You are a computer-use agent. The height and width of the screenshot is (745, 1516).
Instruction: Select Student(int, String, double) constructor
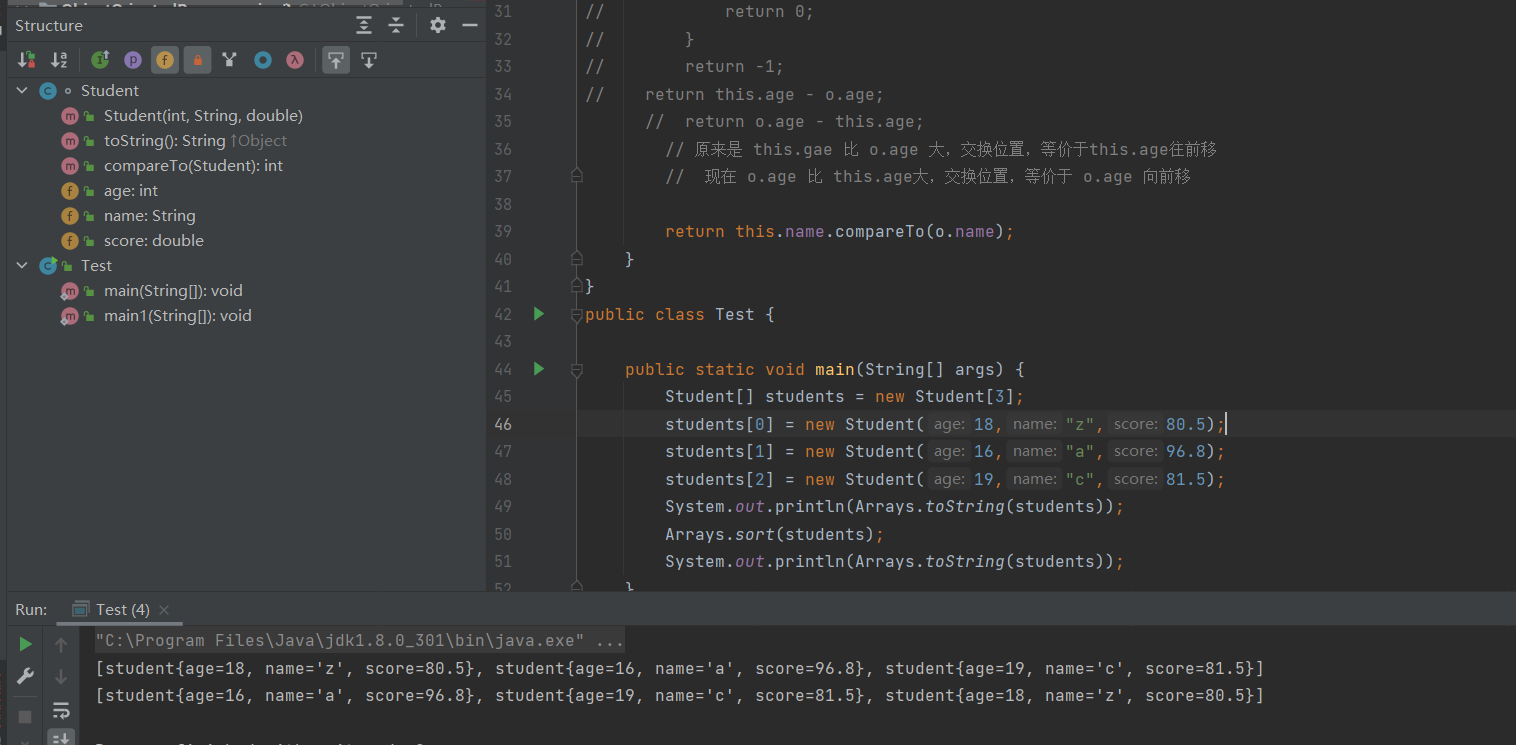[203, 116]
